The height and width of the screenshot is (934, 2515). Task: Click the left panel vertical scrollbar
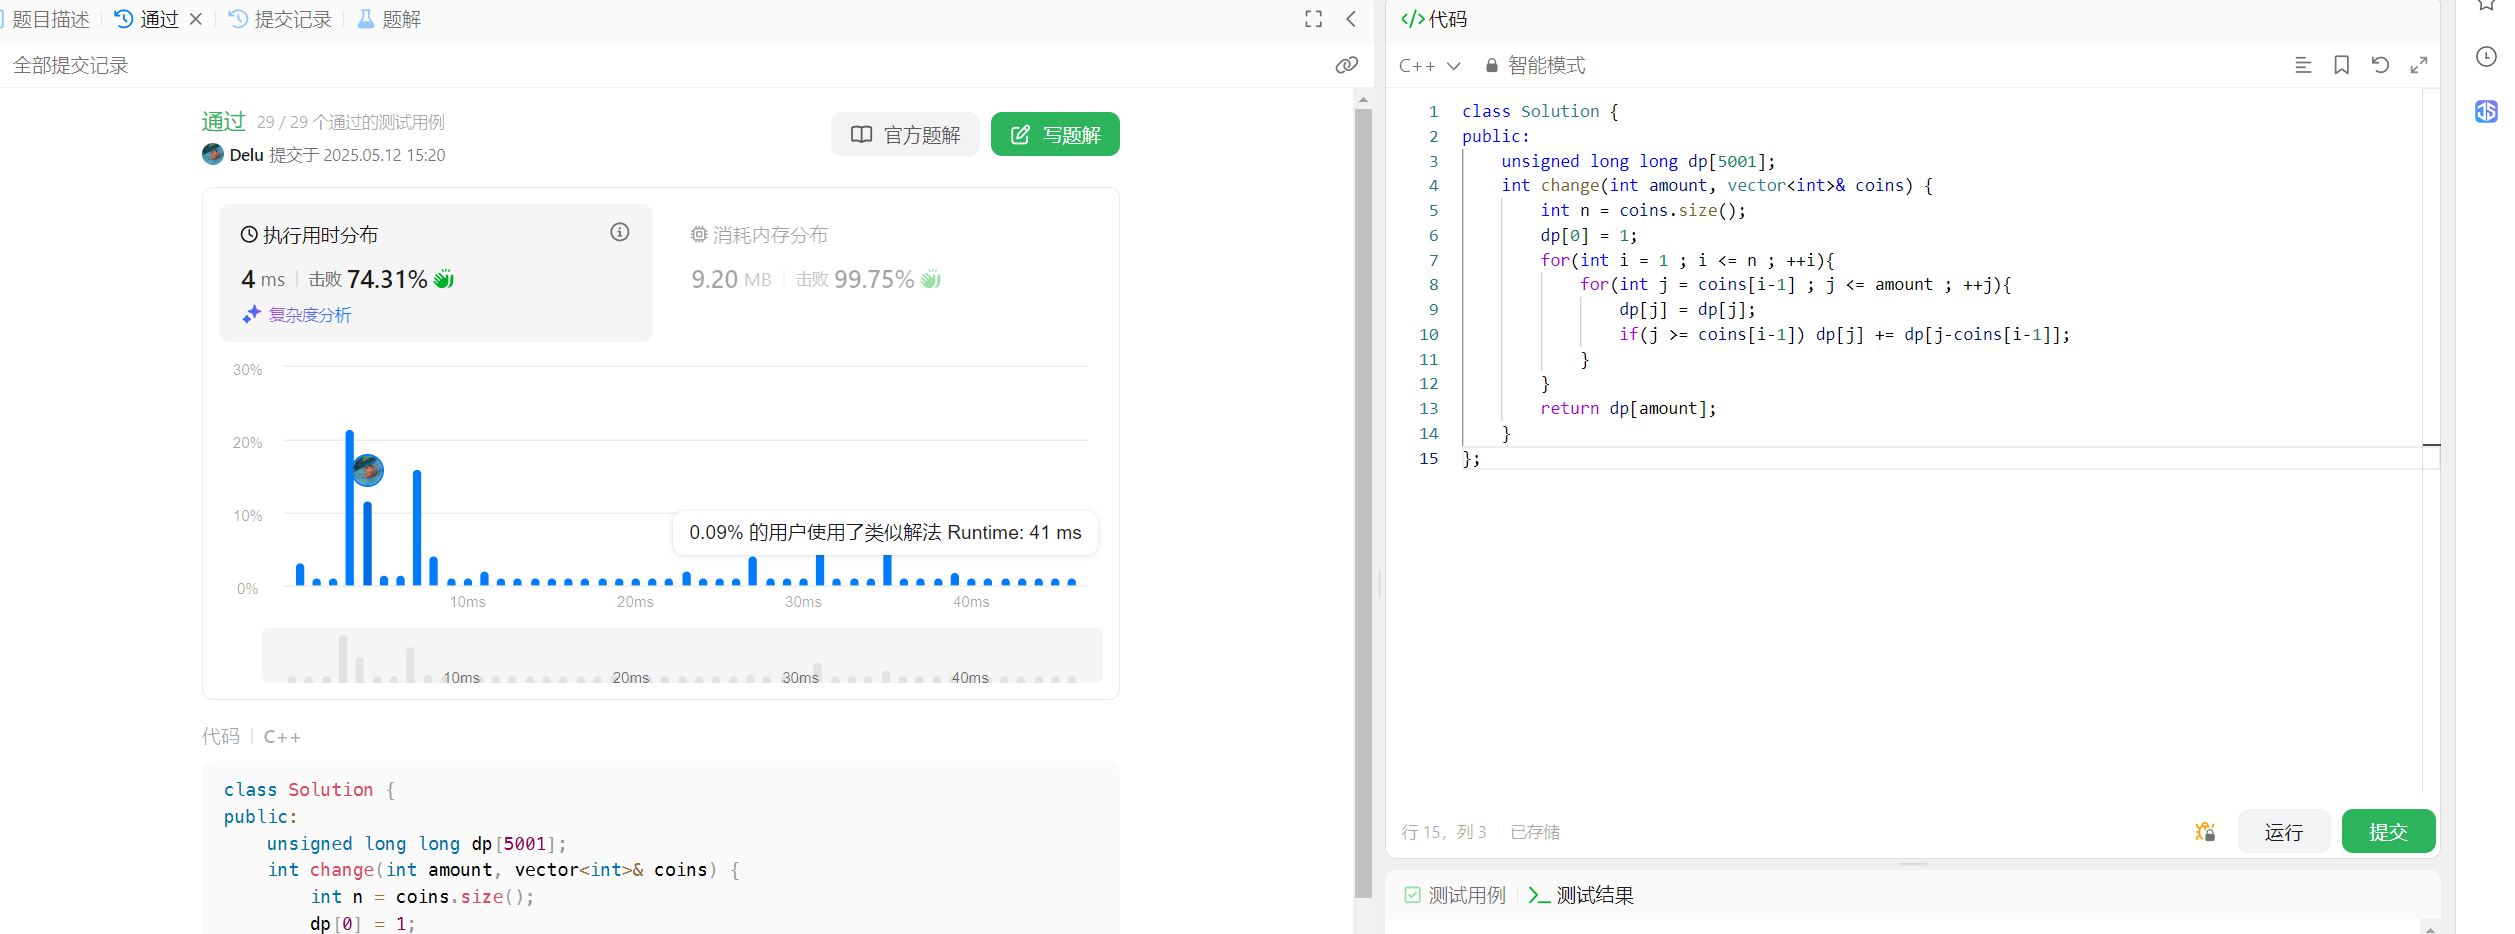coord(1363,504)
